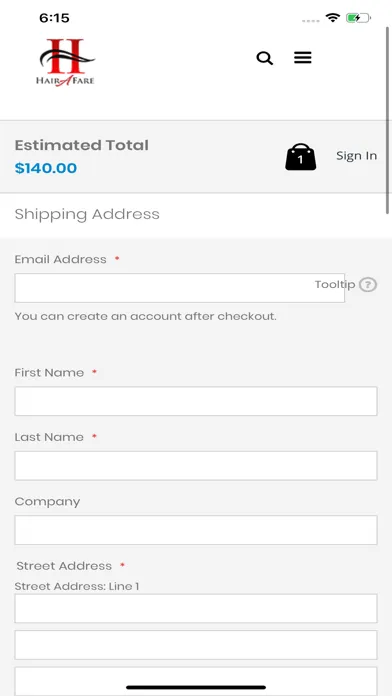Image resolution: width=392 pixels, height=696 pixels.
Task: Focus Street Address Line 1 field
Action: pyautogui.click(x=196, y=609)
